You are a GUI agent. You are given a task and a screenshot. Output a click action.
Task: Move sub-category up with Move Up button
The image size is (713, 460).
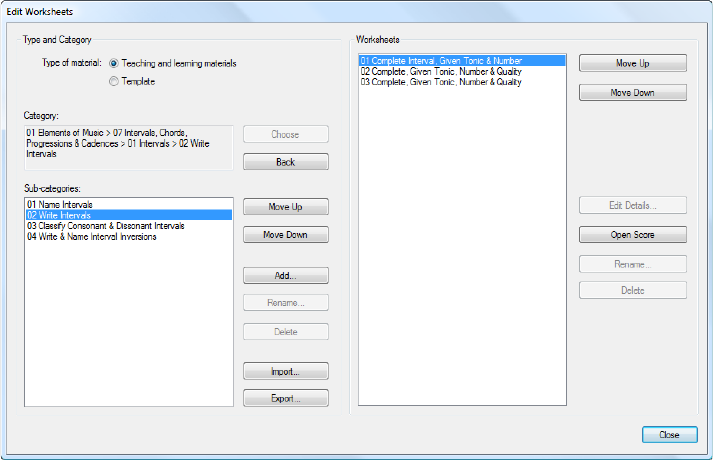pos(286,207)
